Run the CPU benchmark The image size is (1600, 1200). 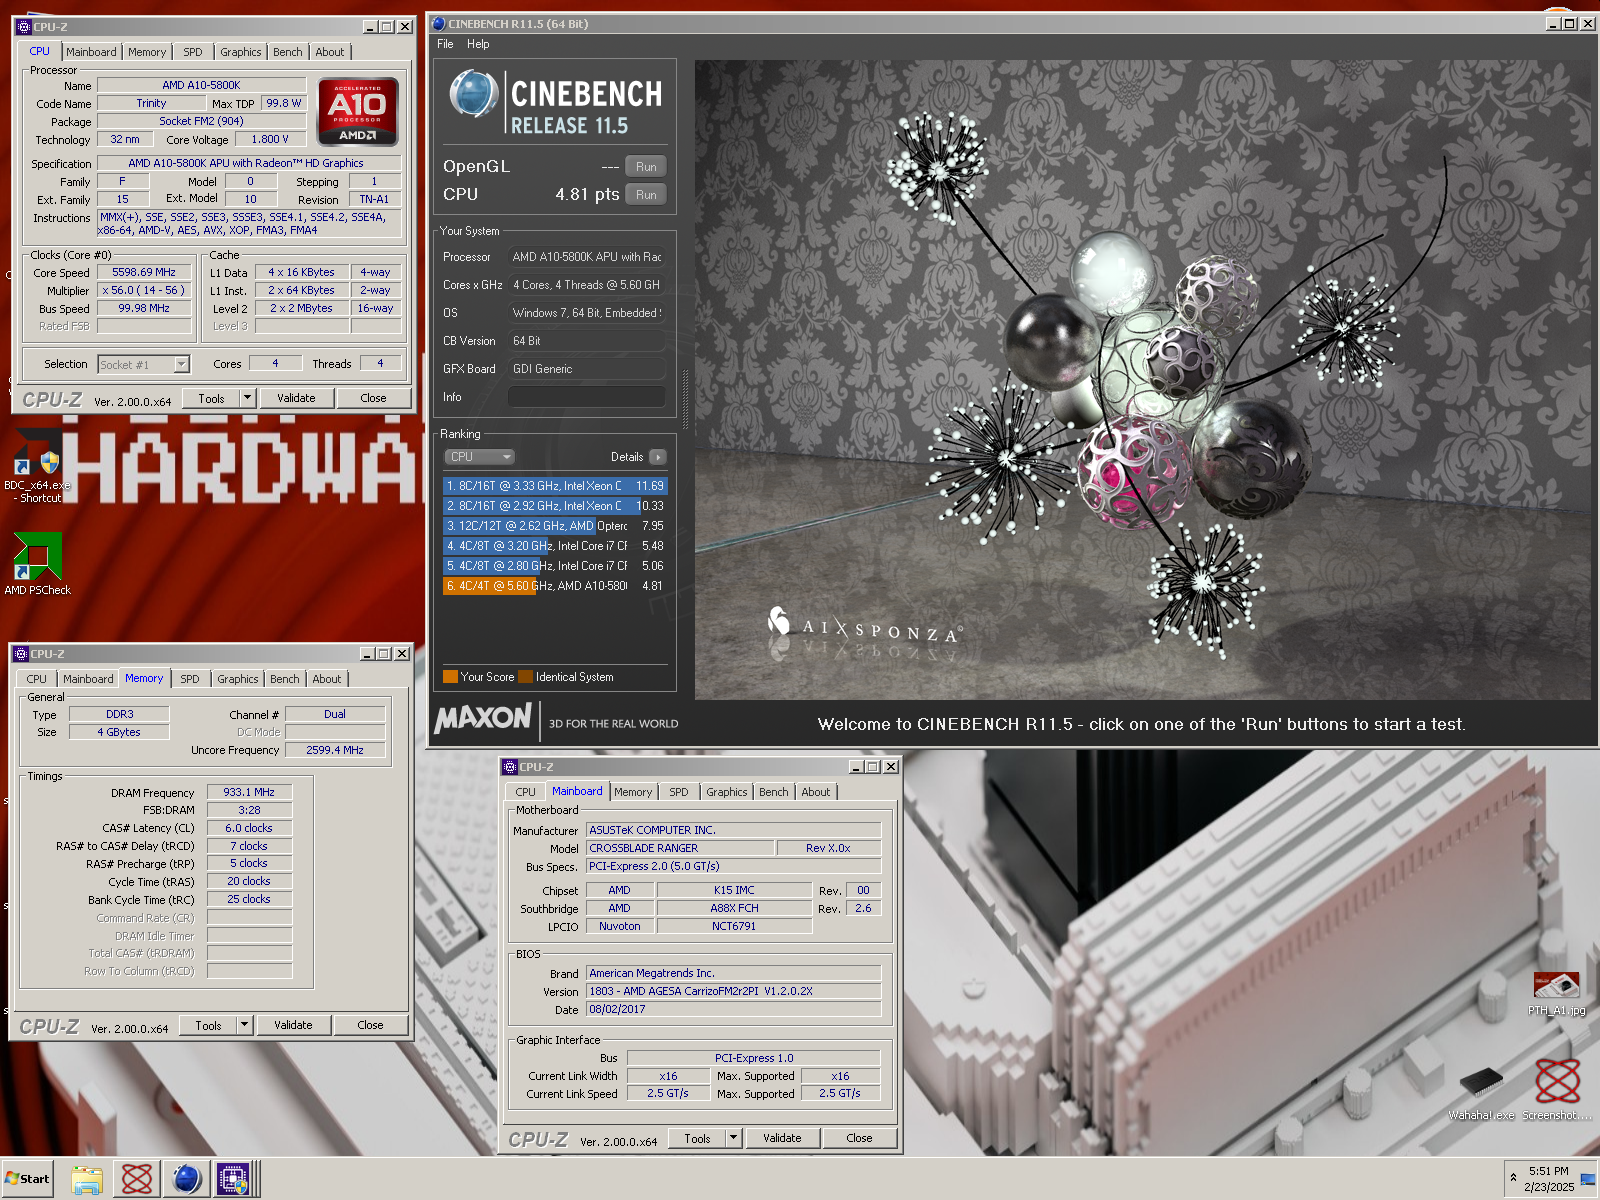click(646, 195)
